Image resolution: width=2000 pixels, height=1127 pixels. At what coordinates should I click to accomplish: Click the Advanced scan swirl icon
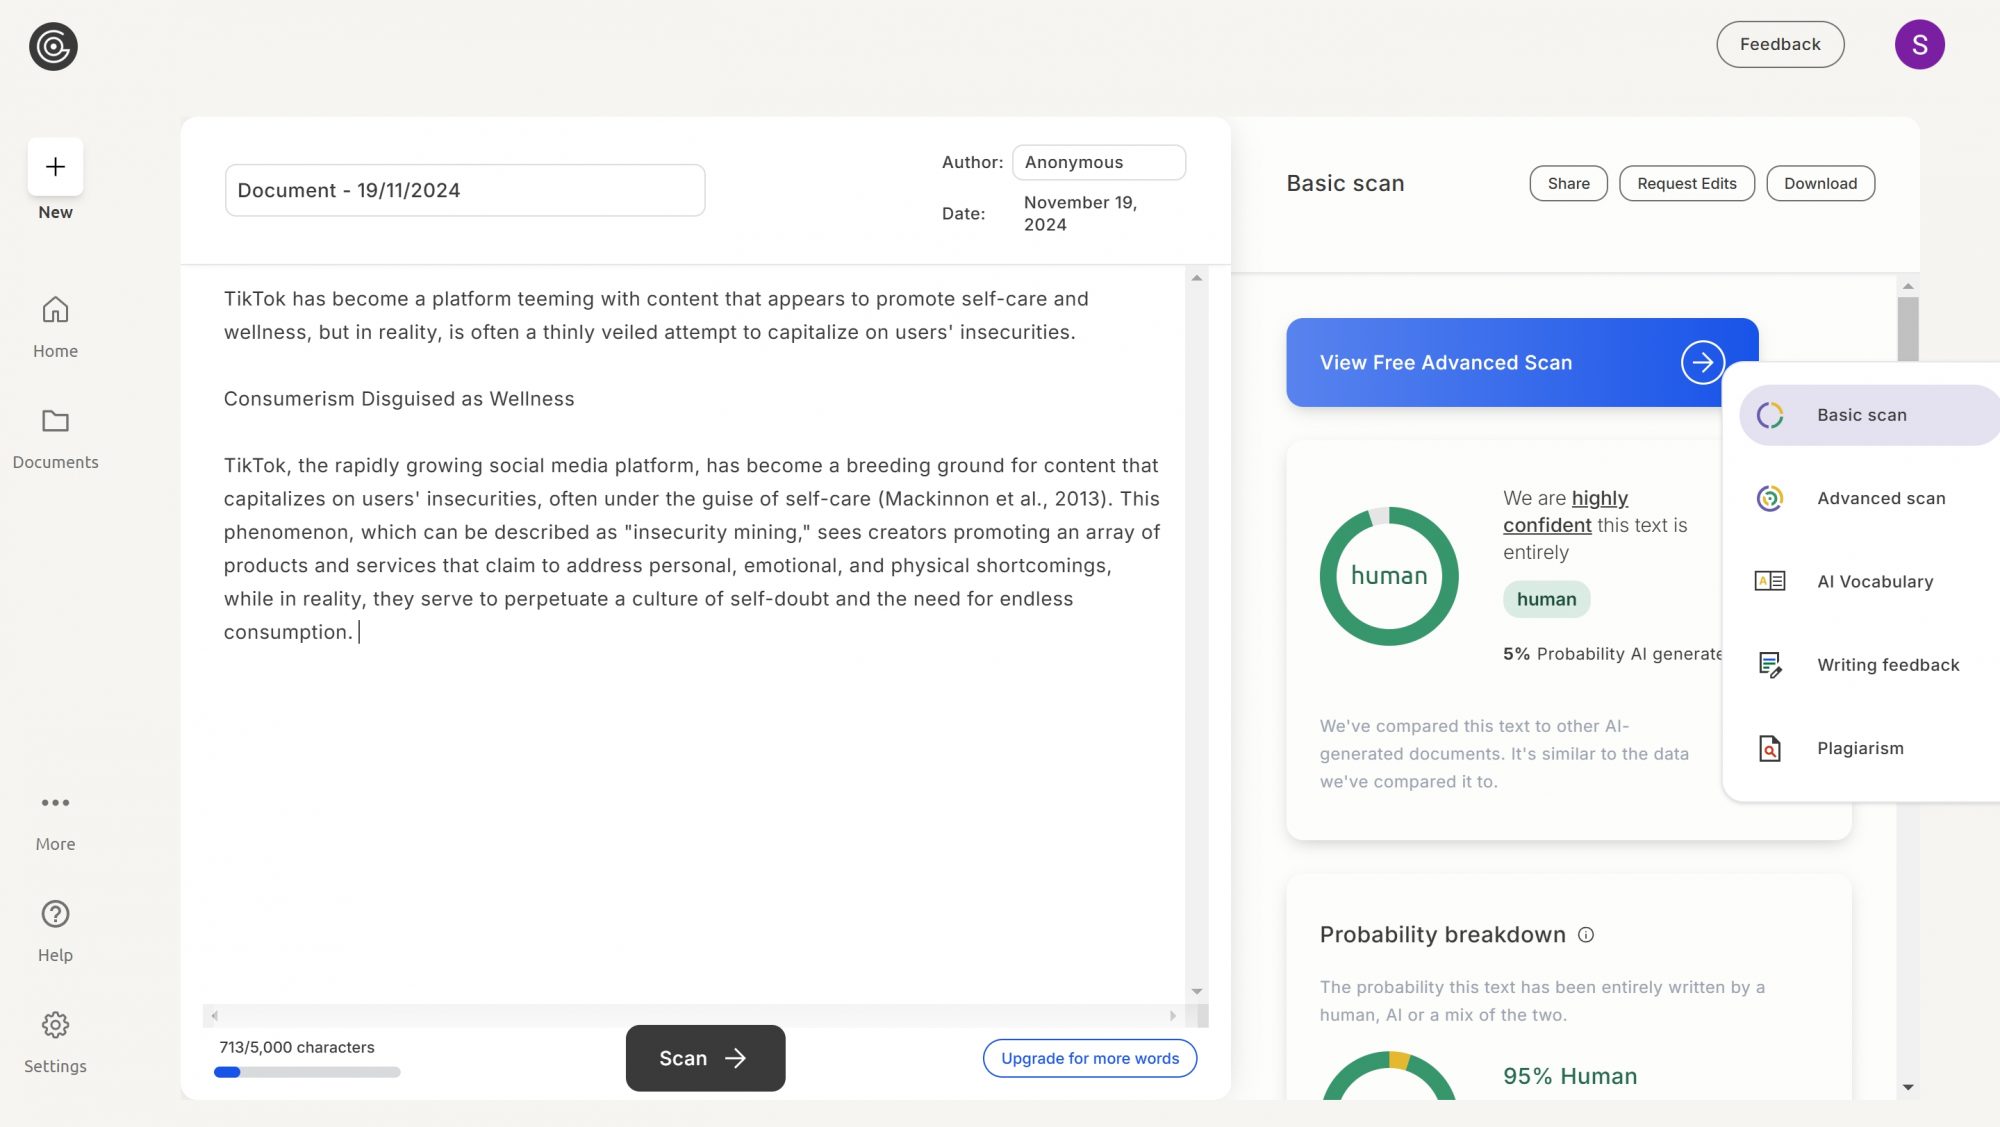point(1770,498)
